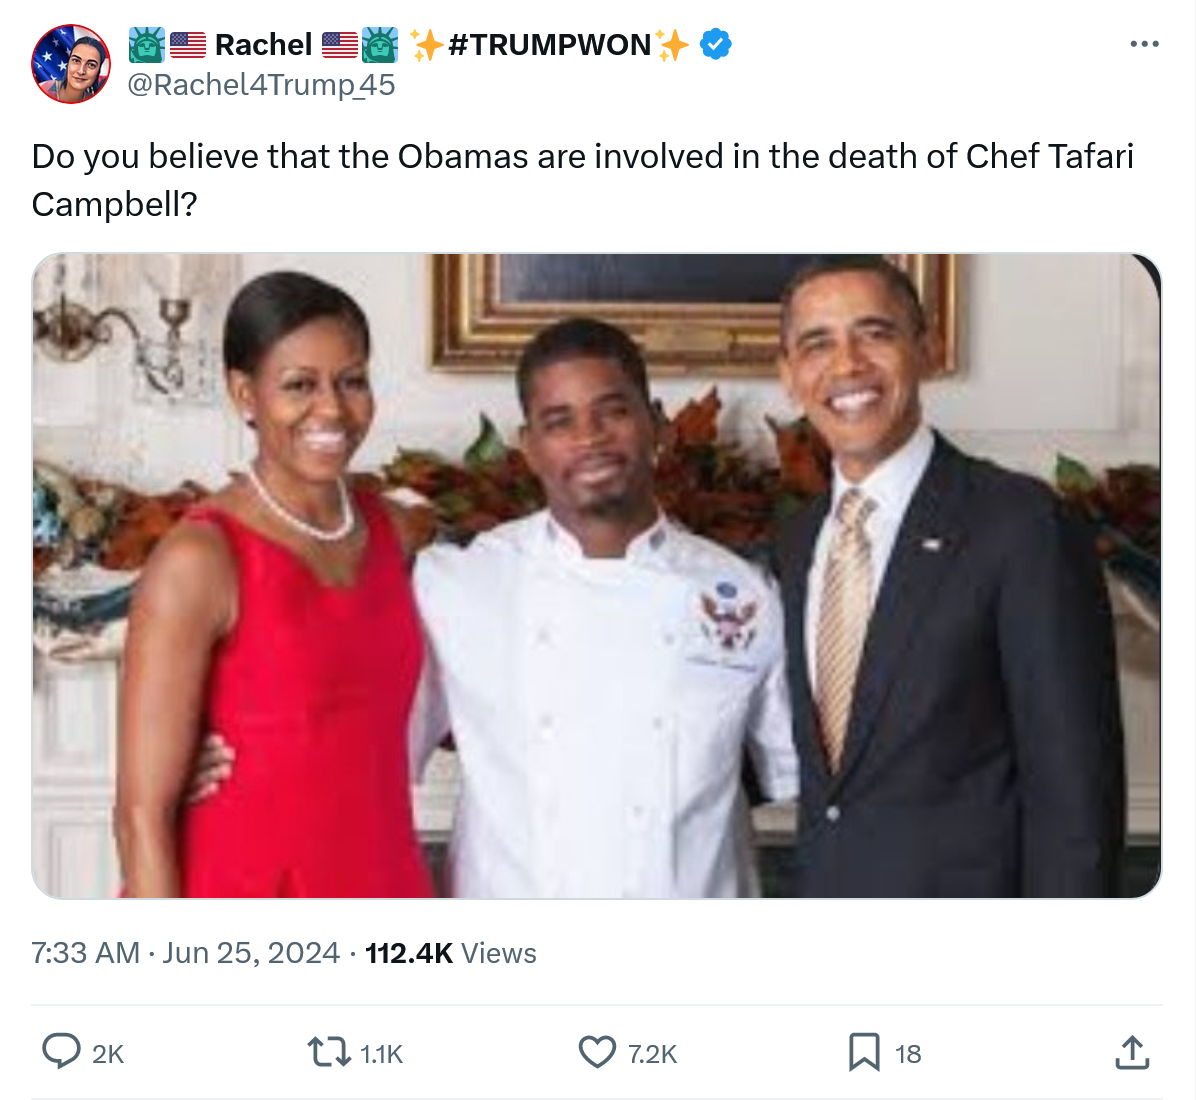
Task: Click the blue verified checkmark badge
Action: (715, 44)
